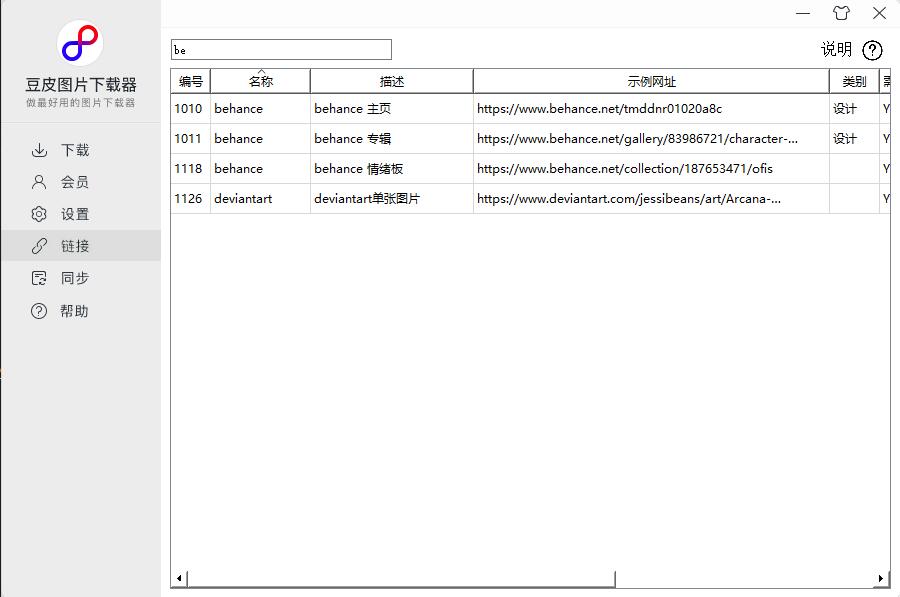Click the deviantart.com/jessibeans URL cell
This screenshot has height=597, width=900.
(651, 199)
